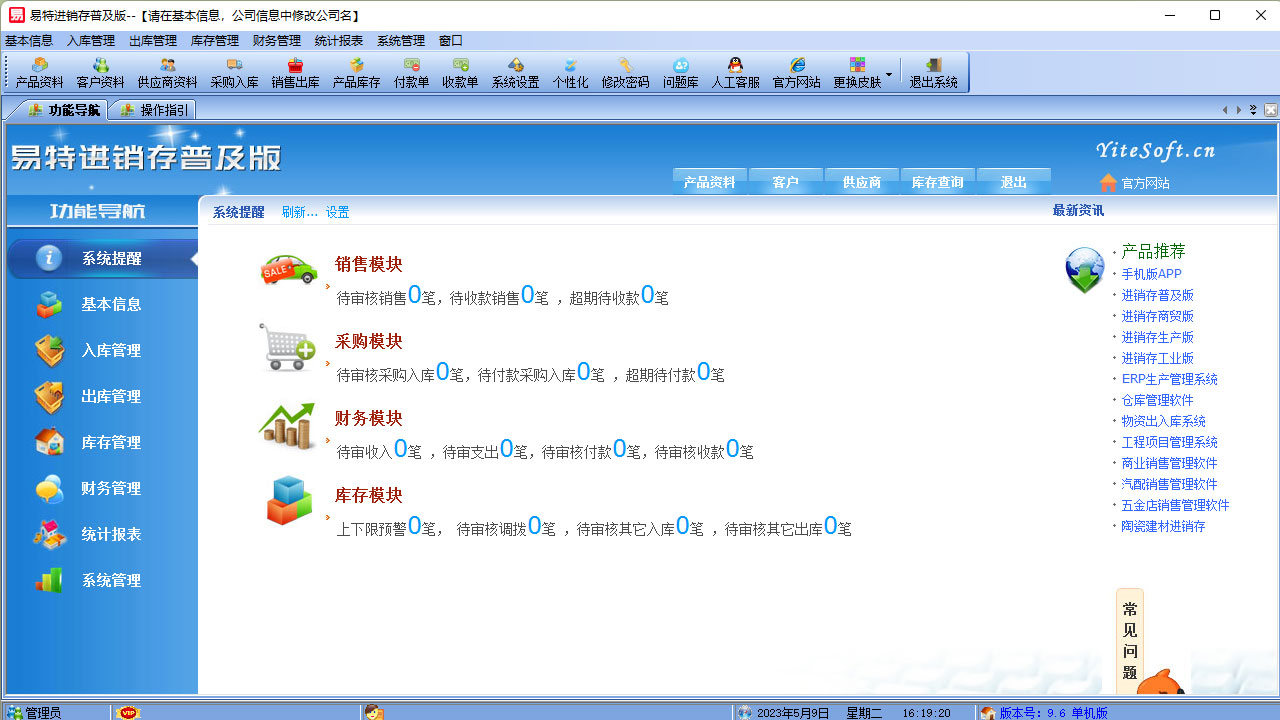Open 供应商资料 toolbar icon

tap(168, 73)
